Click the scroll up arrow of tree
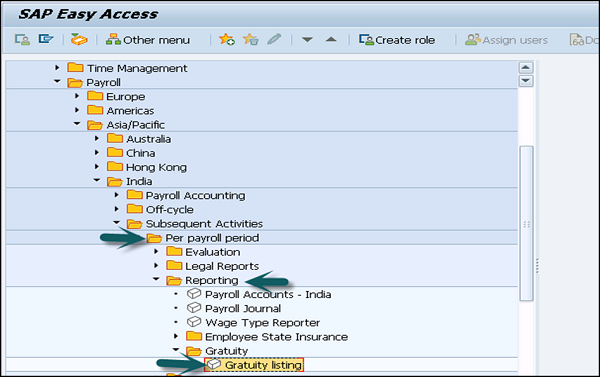This screenshot has height=377, width=600. pos(526,68)
